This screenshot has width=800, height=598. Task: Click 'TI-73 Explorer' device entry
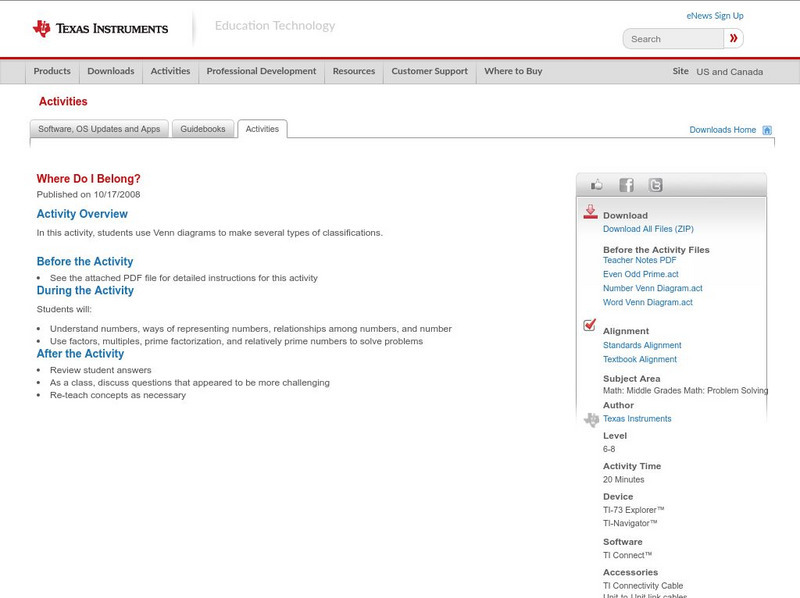coord(634,510)
